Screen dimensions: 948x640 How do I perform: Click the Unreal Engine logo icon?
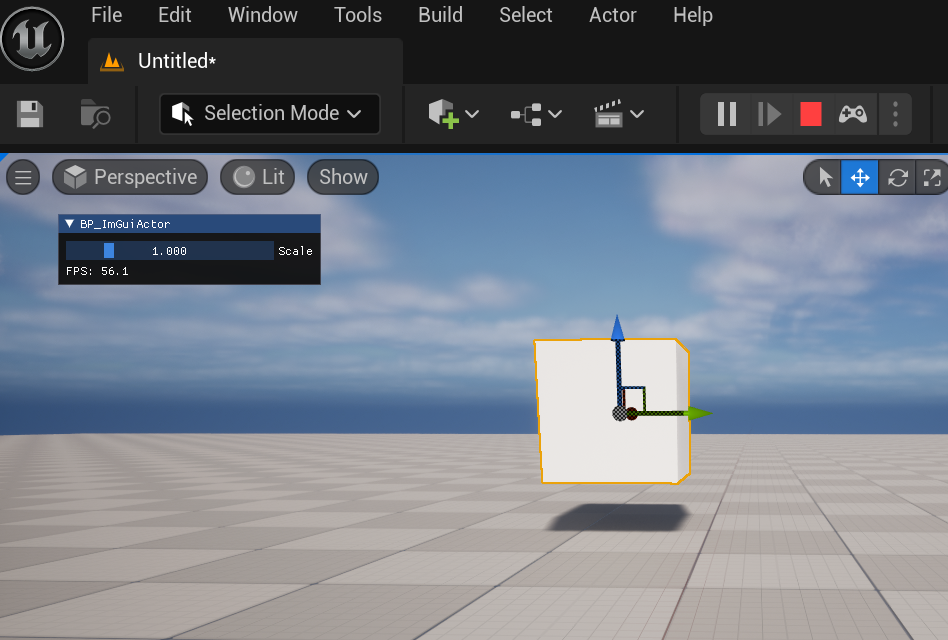(x=32, y=39)
